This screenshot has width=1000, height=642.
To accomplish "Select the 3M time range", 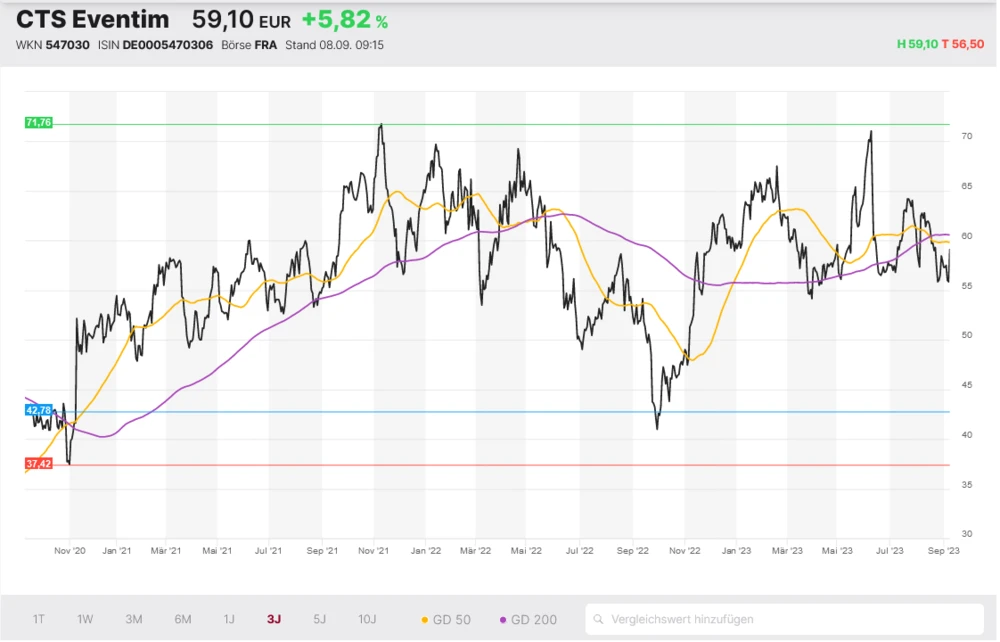I will point(134,619).
